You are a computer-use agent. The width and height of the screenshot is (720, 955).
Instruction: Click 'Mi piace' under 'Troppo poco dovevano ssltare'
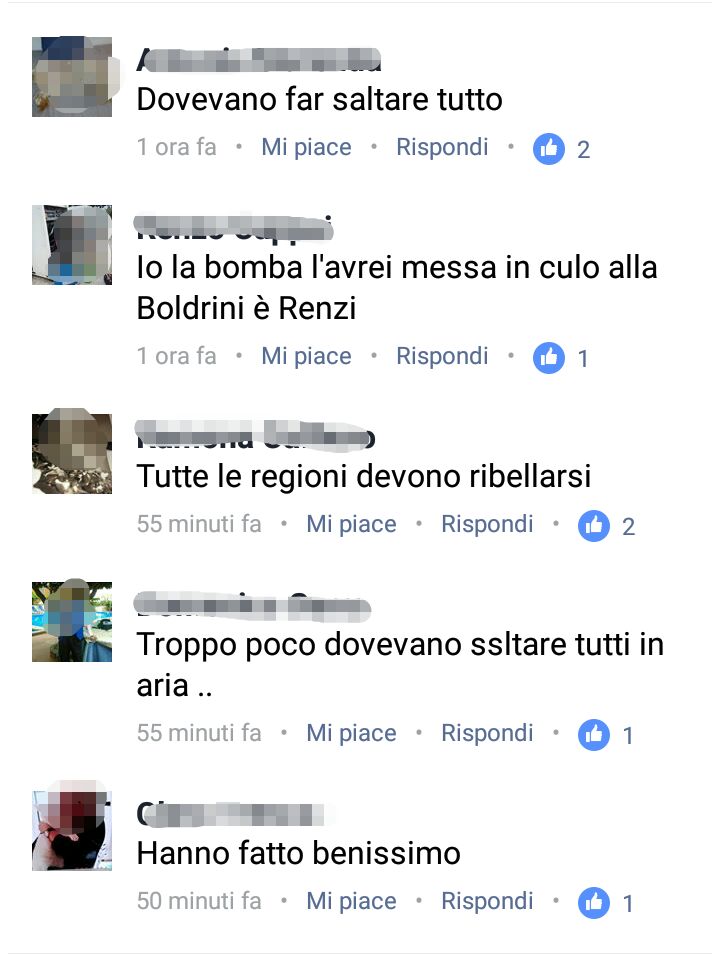[x=351, y=733]
